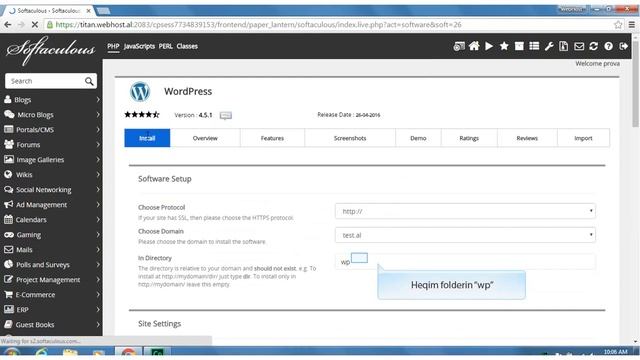Click the Softaculous logo

pos(51,50)
